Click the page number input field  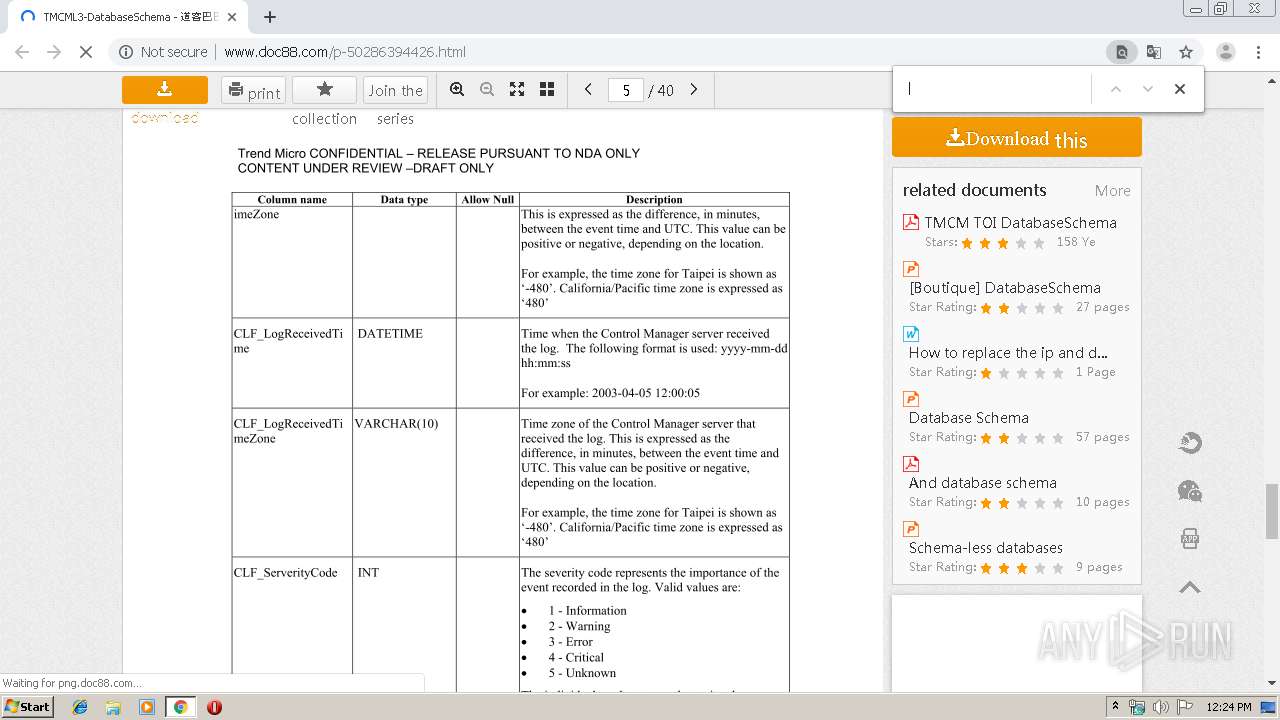point(626,91)
